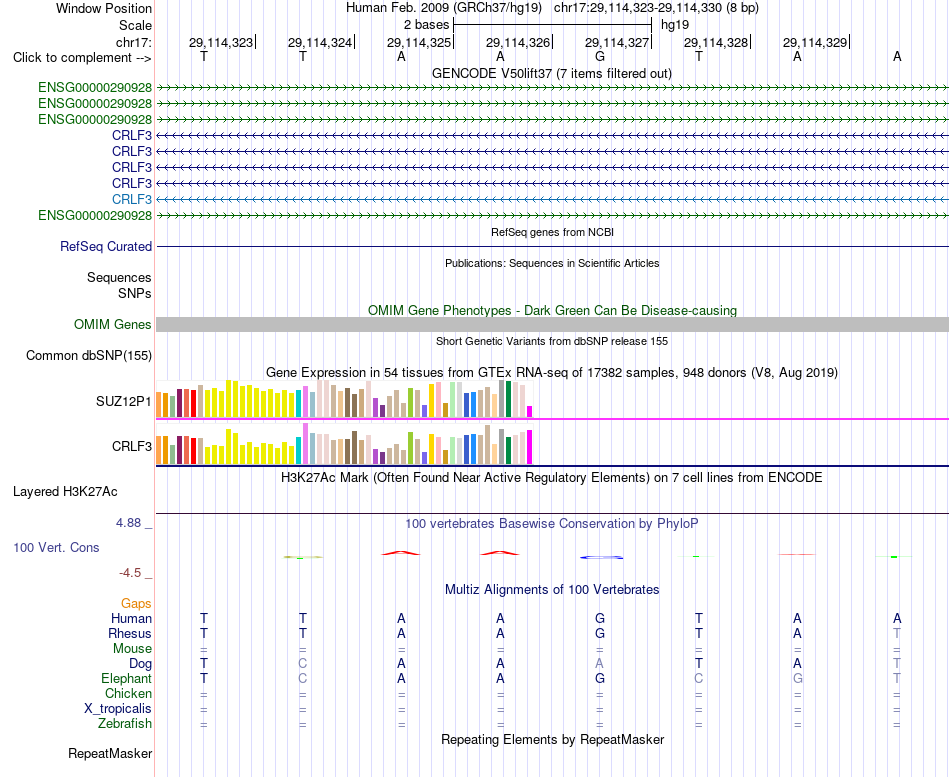Image resolution: width=950 pixels, height=777 pixels.
Task: Open '100 vertebrates Basewise Conservation by PhyloP' title
Action: click(552, 523)
